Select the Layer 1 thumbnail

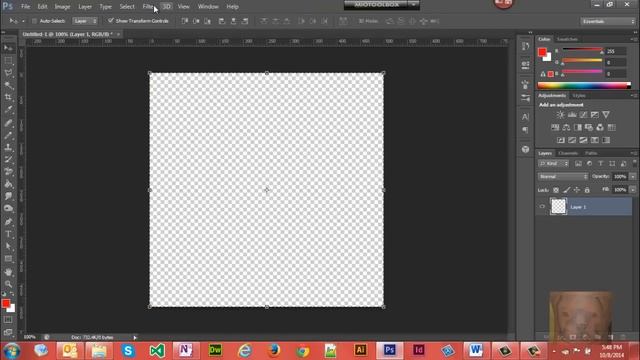(558, 207)
